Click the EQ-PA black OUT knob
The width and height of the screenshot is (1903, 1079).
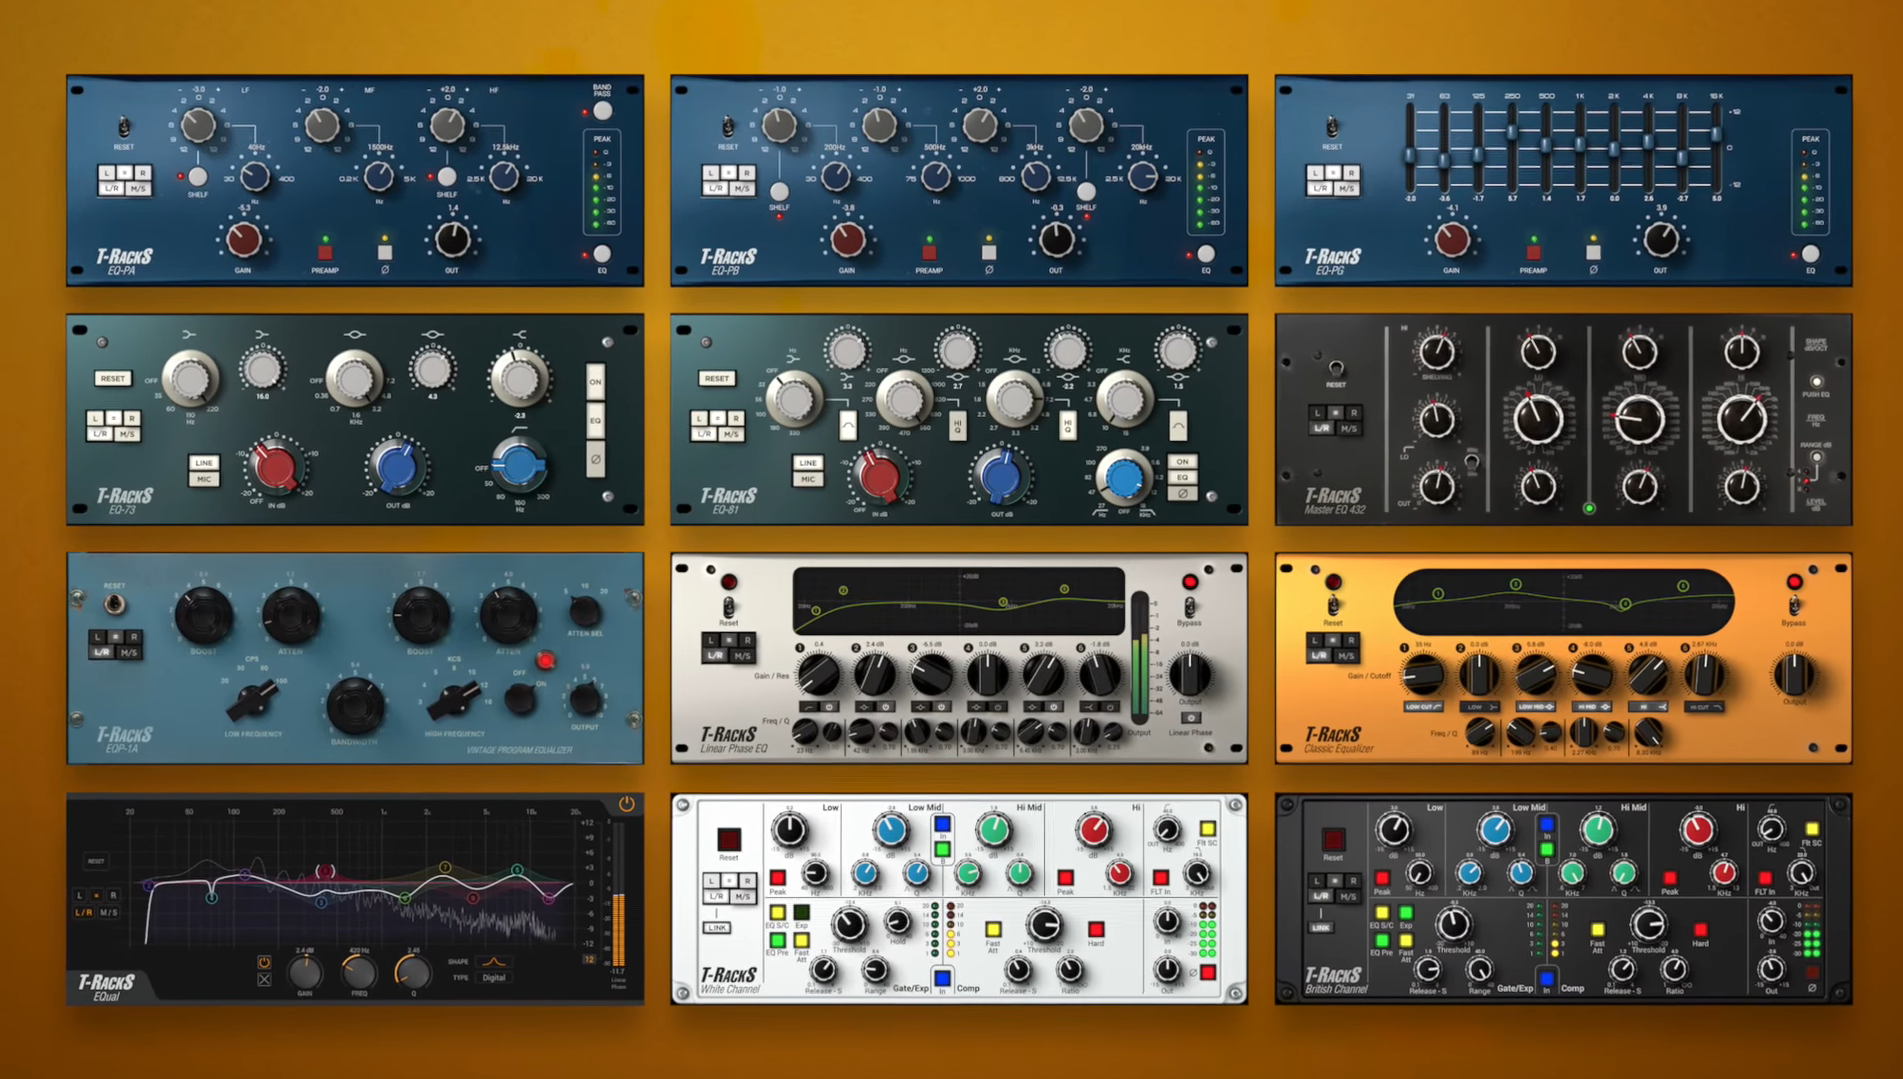tap(452, 240)
